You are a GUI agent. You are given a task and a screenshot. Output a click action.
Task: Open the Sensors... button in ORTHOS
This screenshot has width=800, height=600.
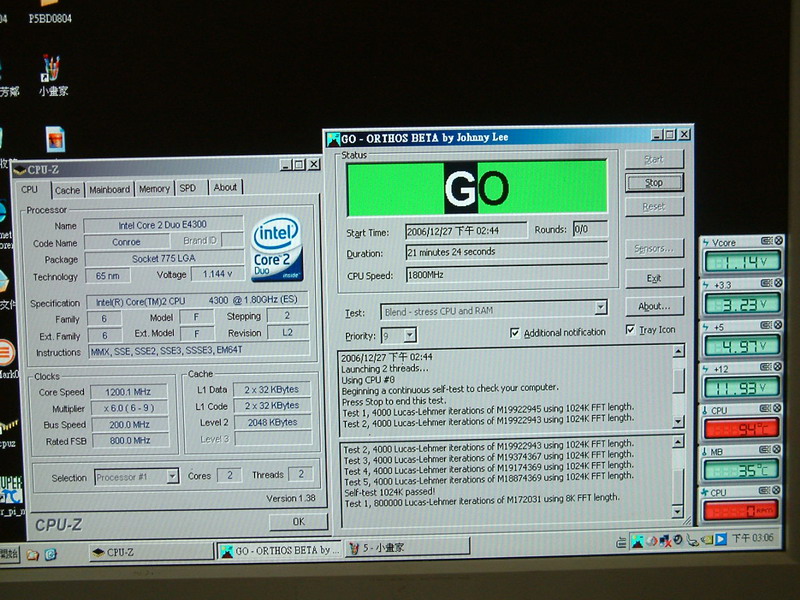(655, 248)
